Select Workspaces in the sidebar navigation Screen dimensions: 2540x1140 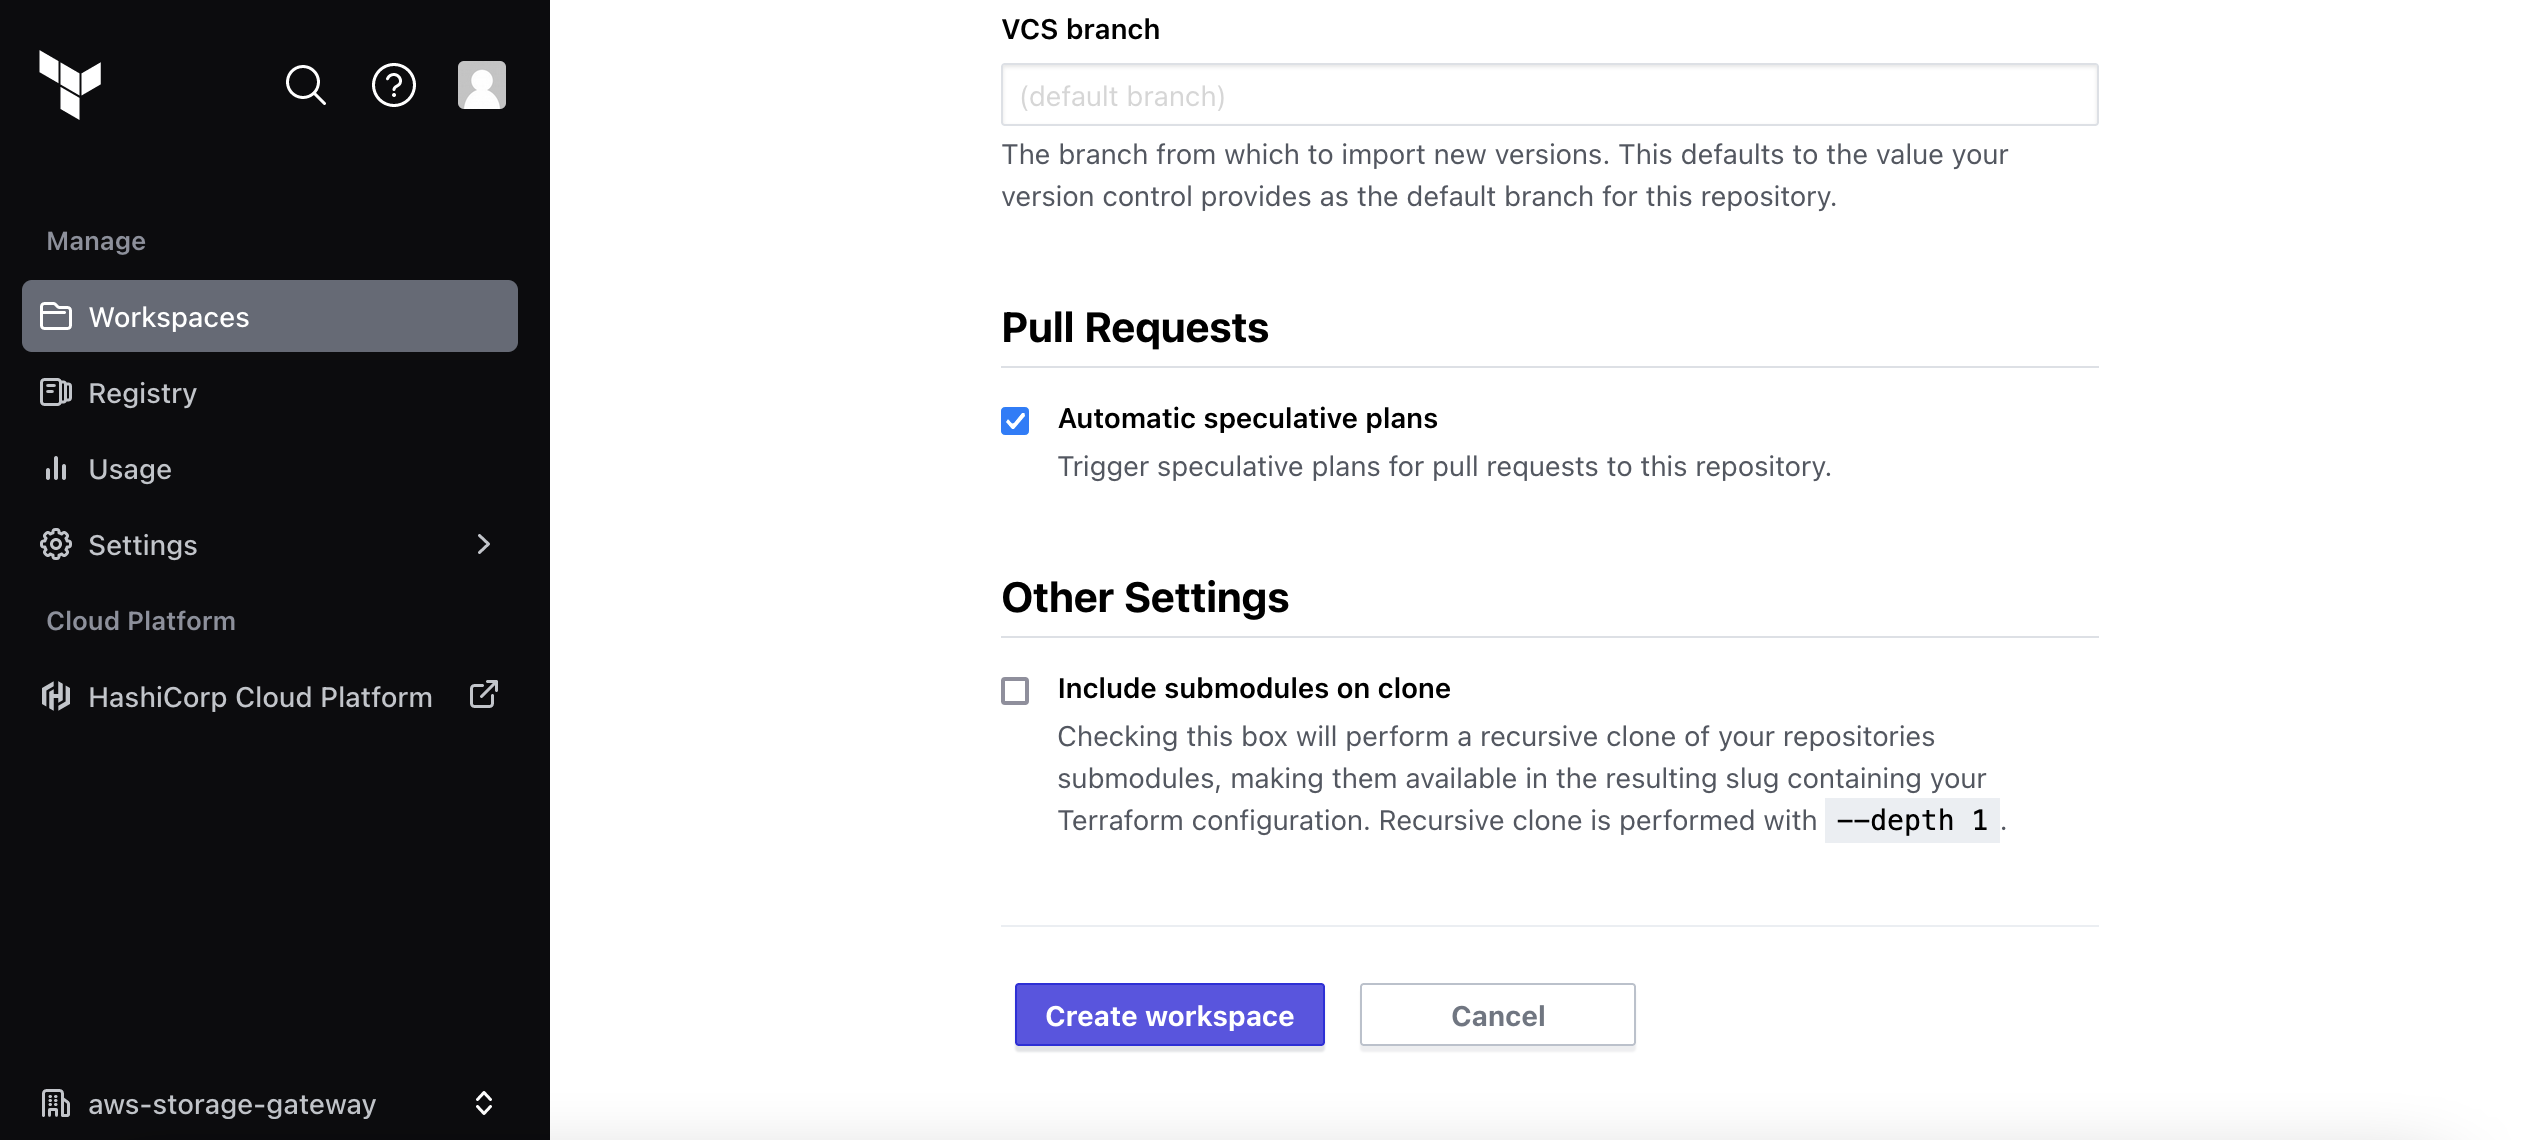pos(168,316)
